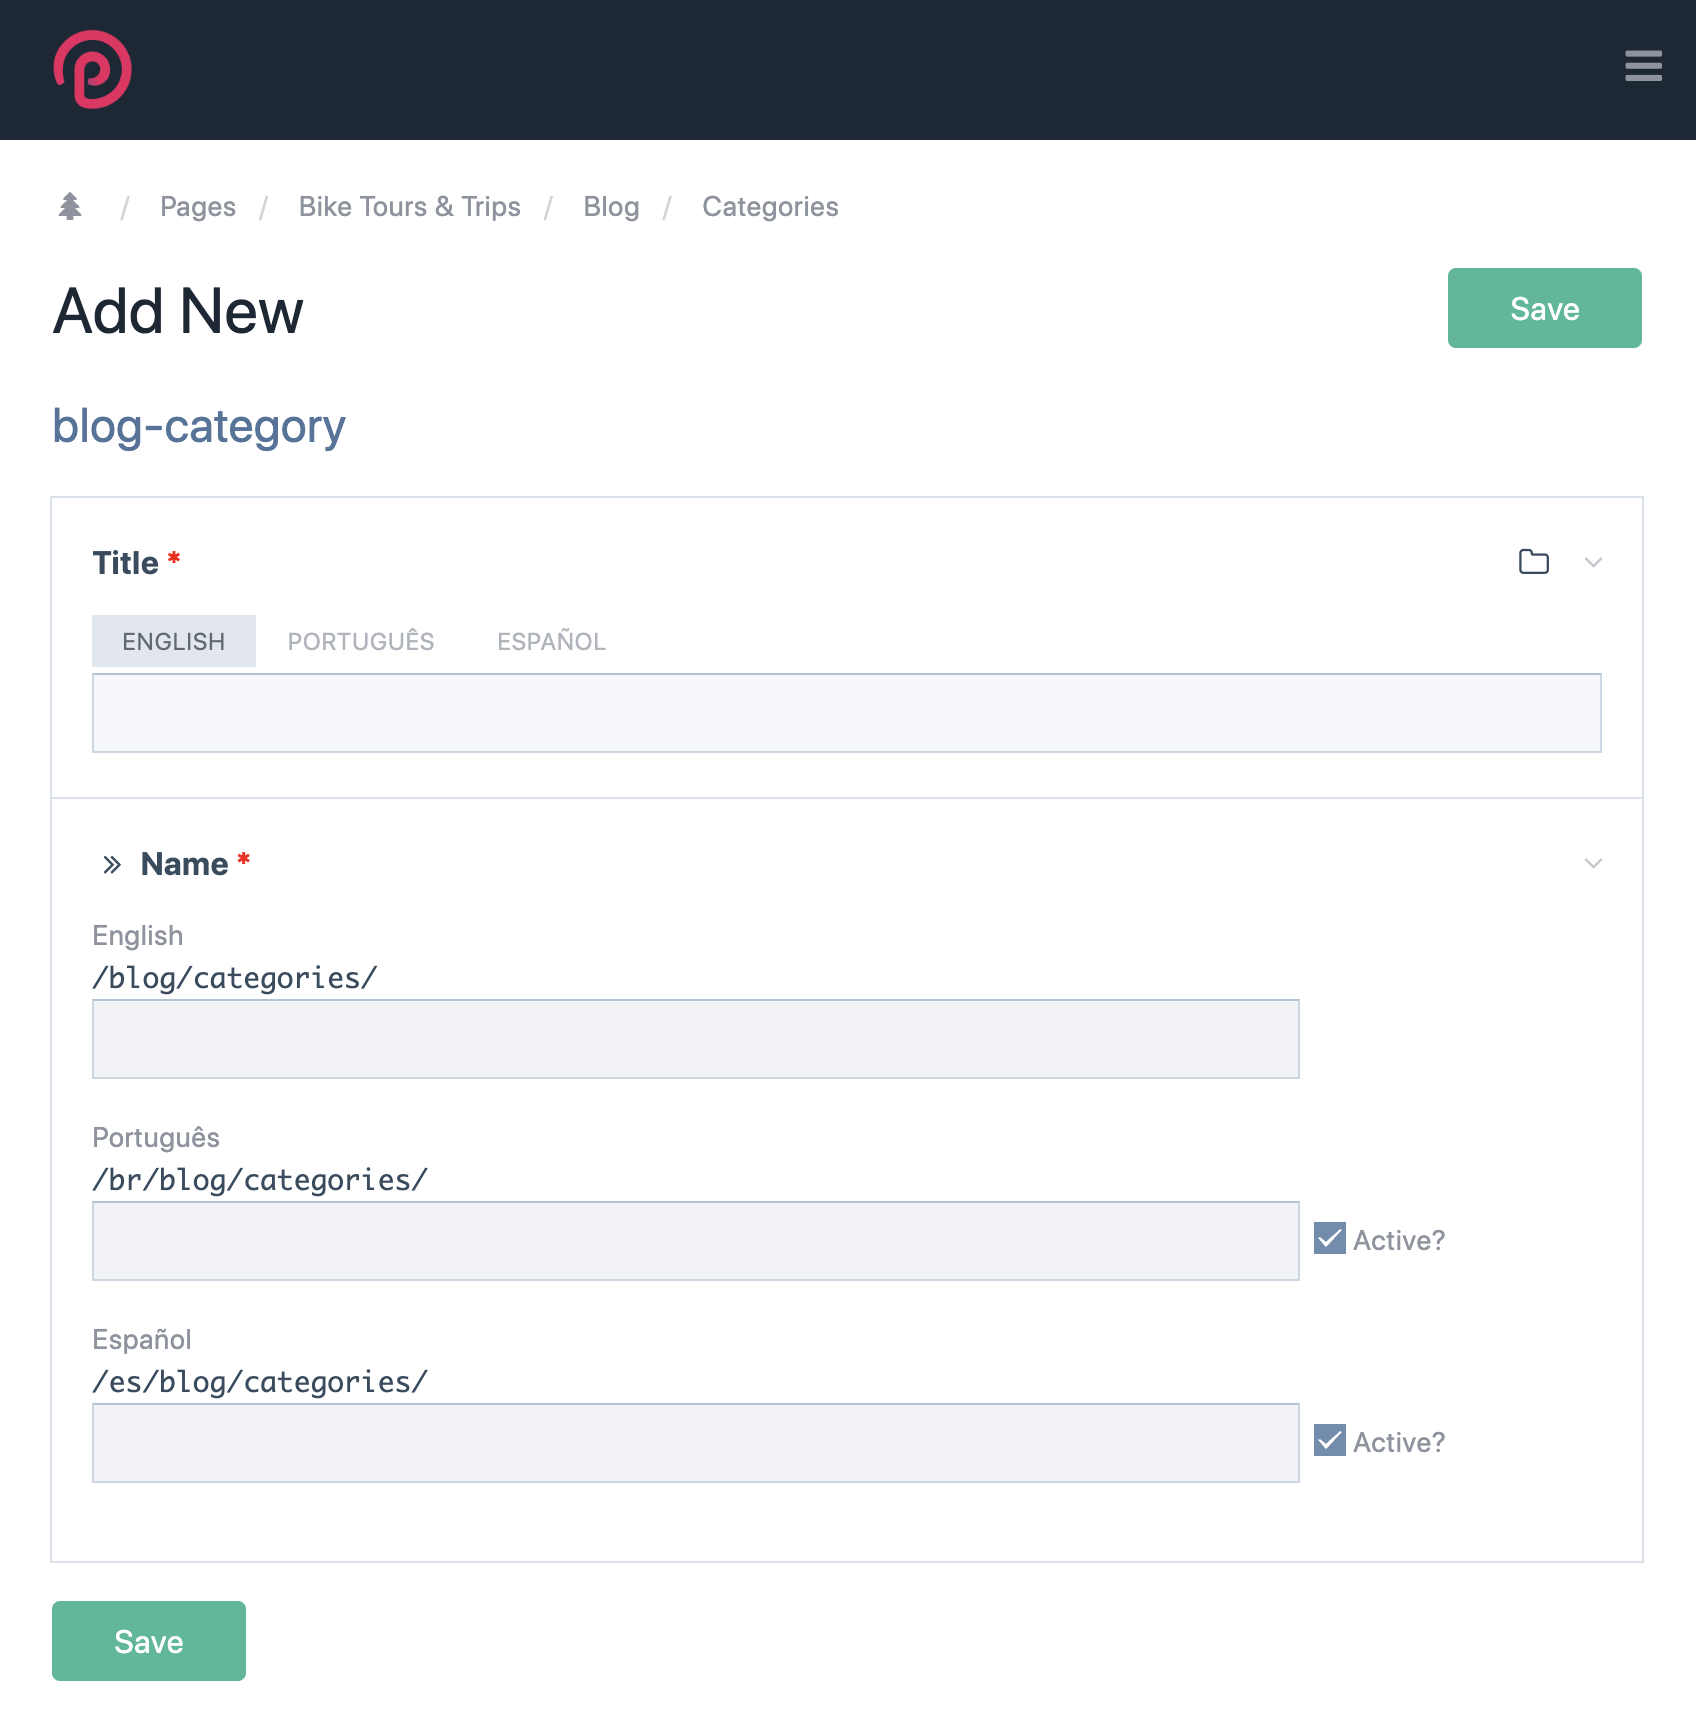Click the Español name input field

point(695,1442)
